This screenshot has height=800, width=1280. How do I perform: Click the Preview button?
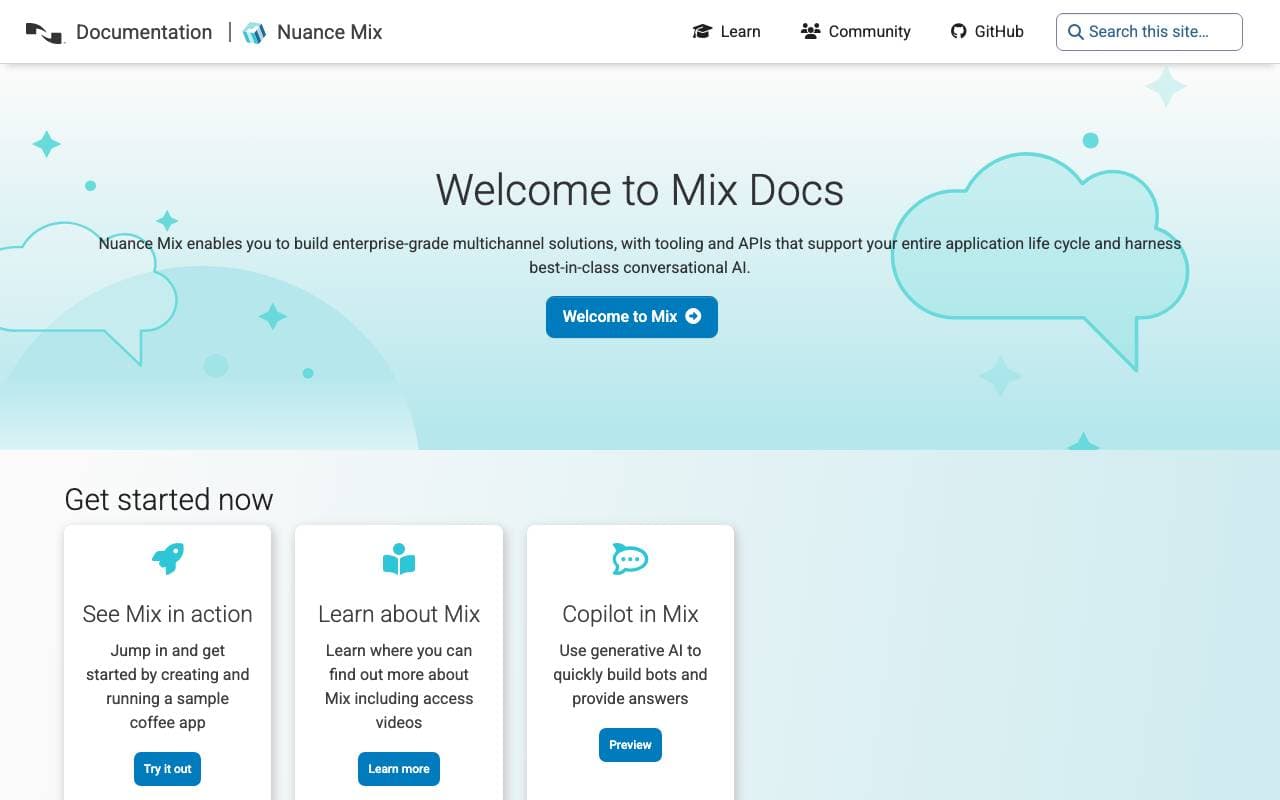click(630, 745)
